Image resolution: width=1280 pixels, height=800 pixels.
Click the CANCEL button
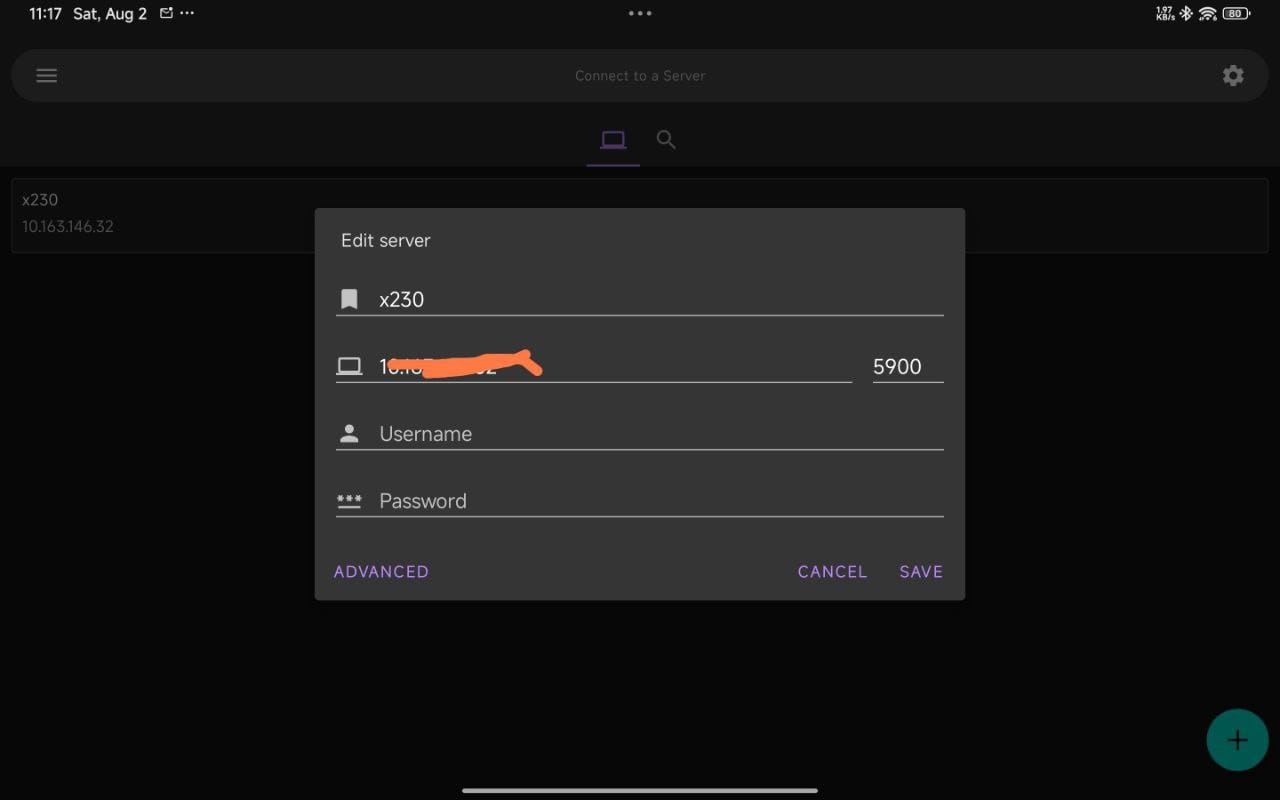coord(832,572)
